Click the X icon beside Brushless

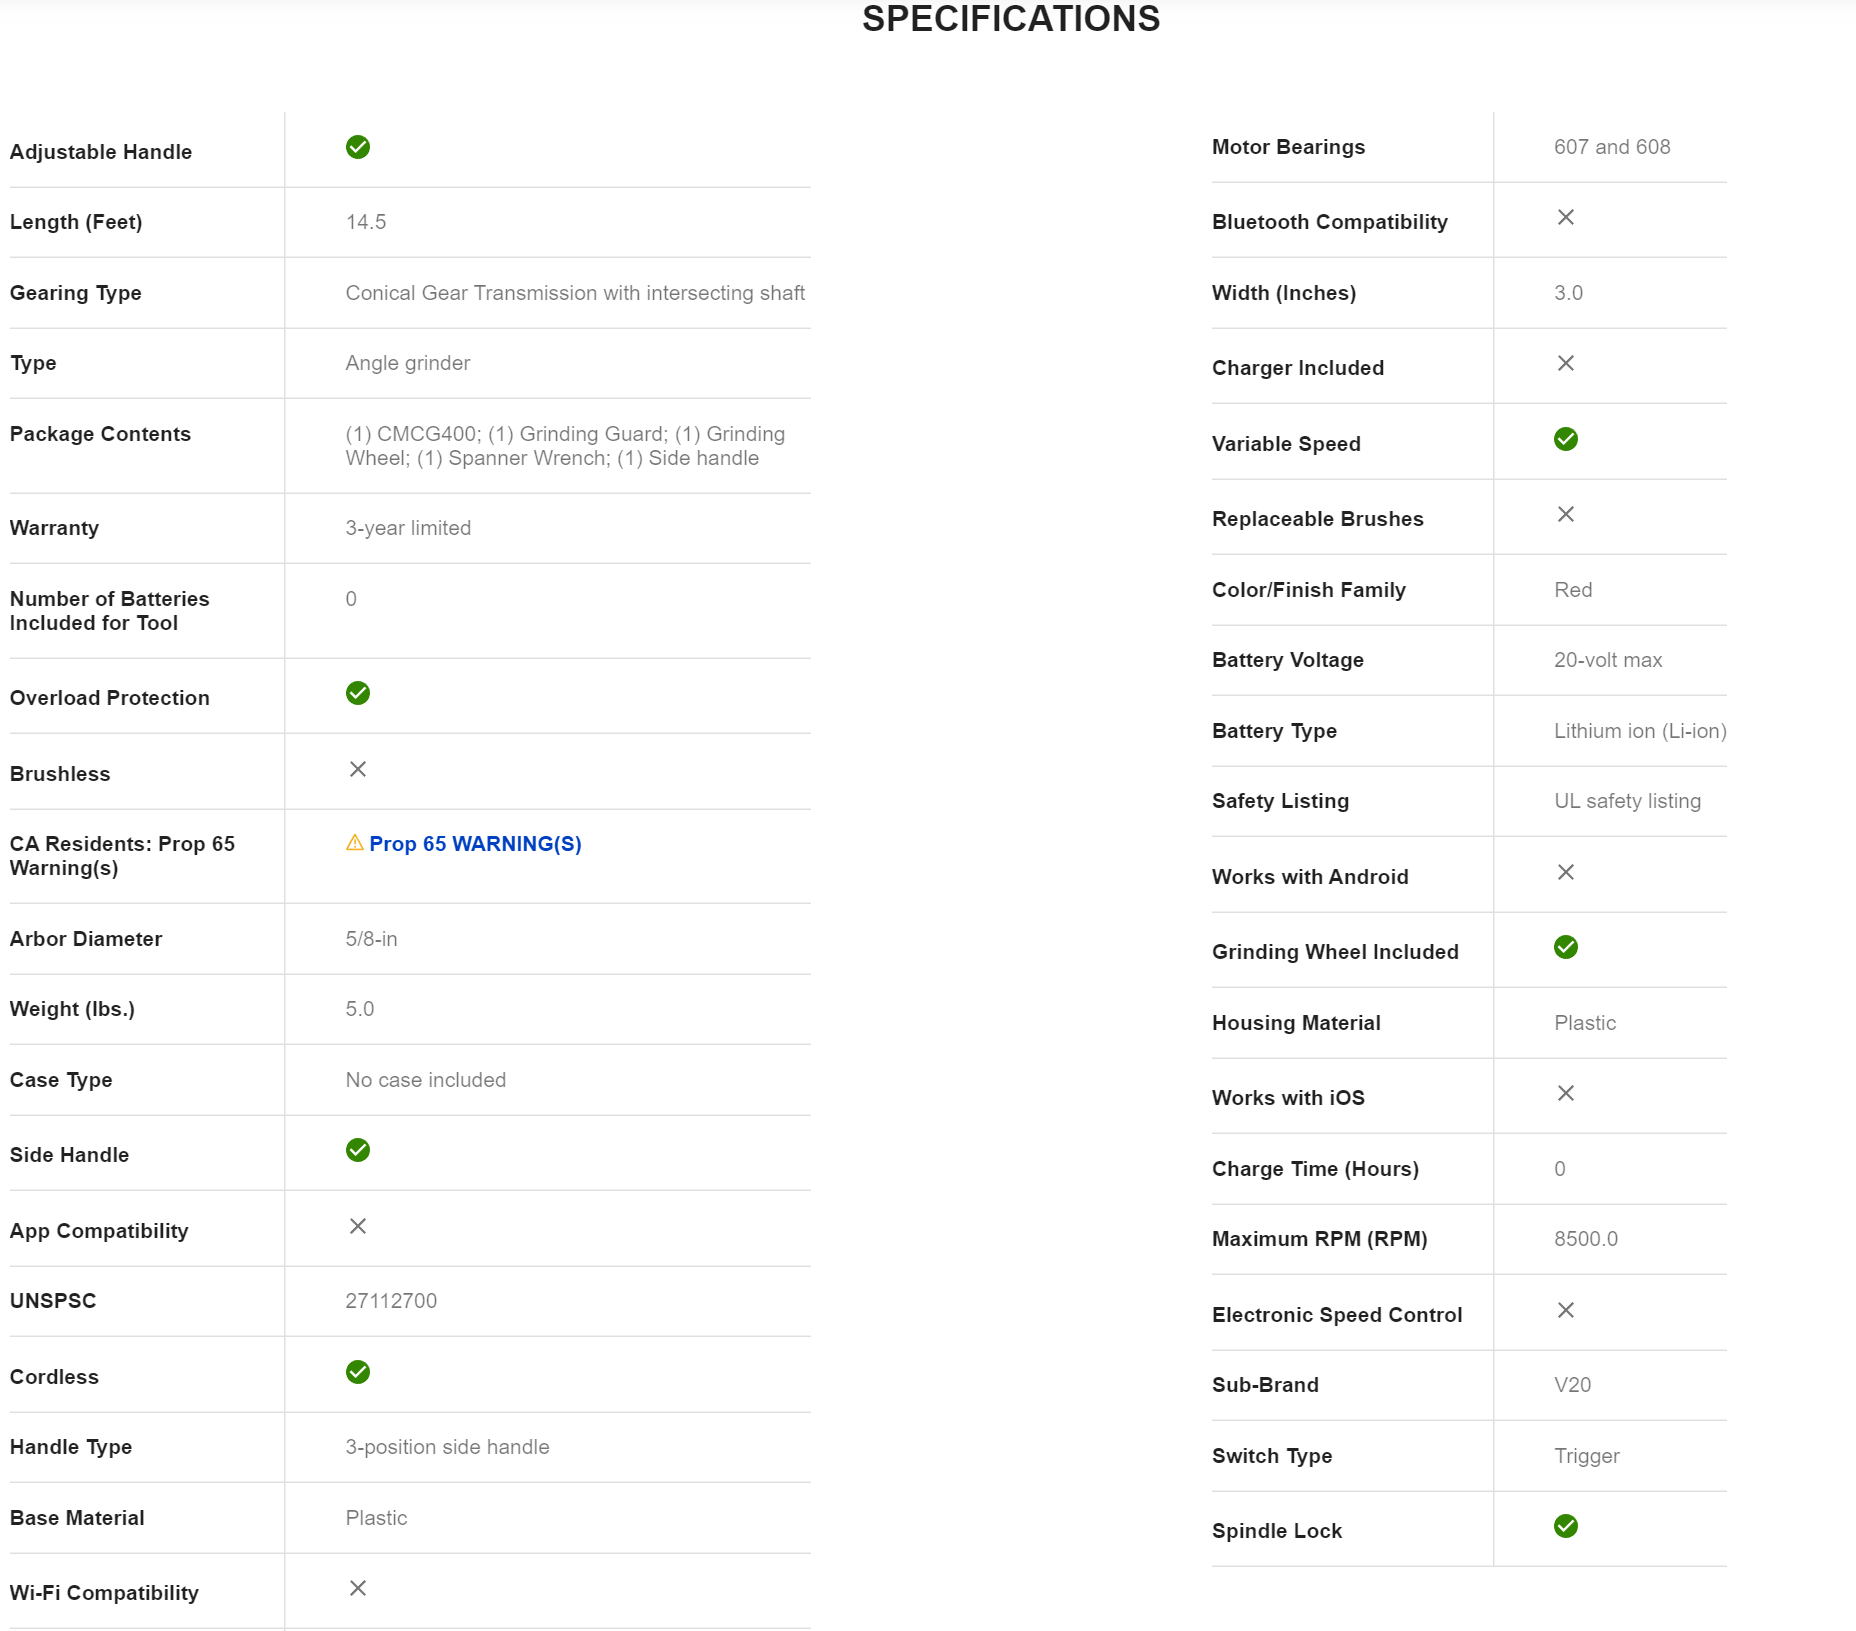[x=358, y=769]
